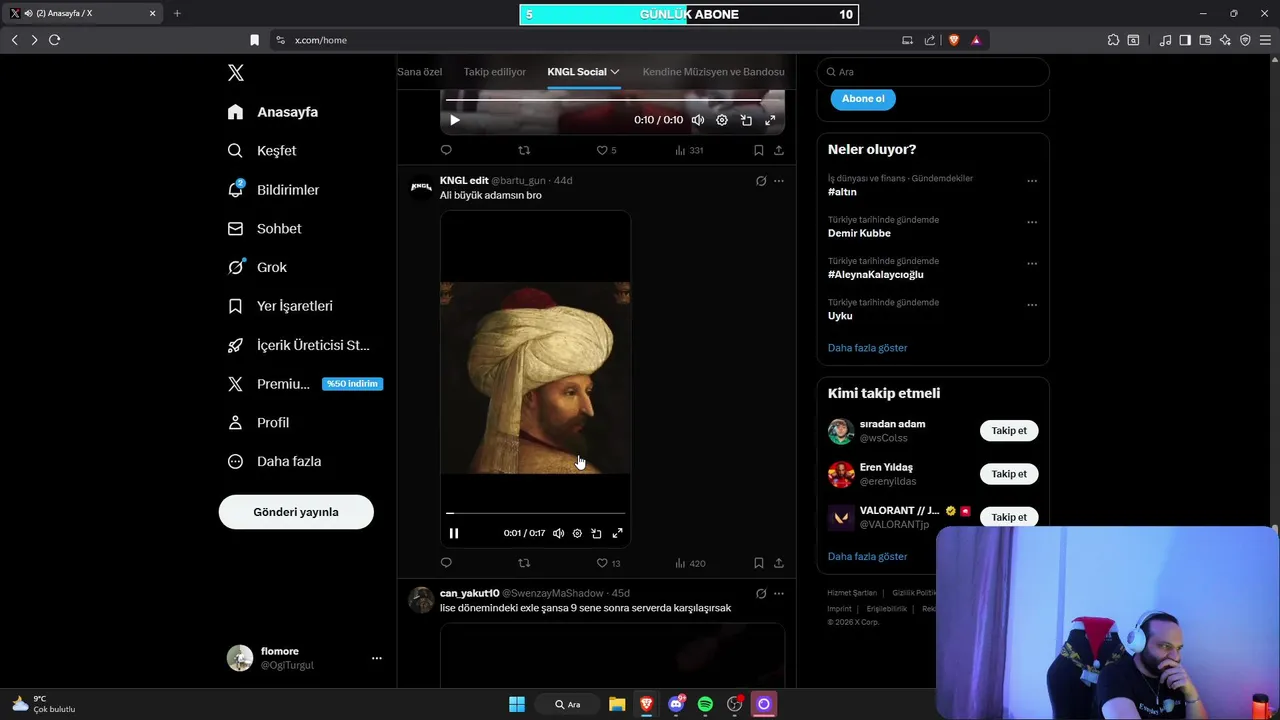Open Keşfet explore page
This screenshot has height=720, width=1280.
[x=262, y=151]
